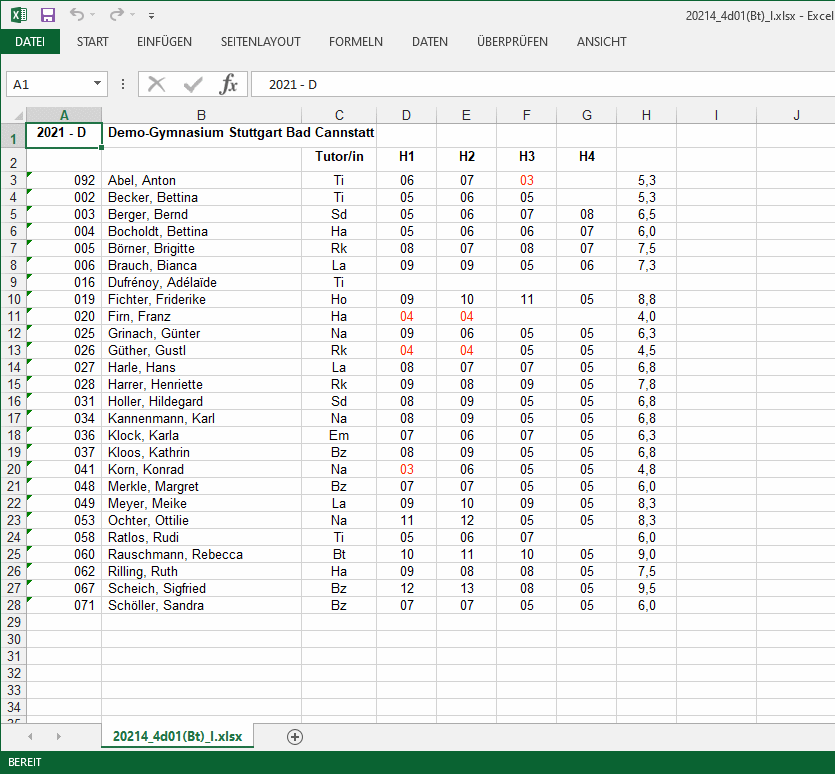Add a new sheet with plus icon
Viewport: 835px width, 774px height.
[294, 736]
